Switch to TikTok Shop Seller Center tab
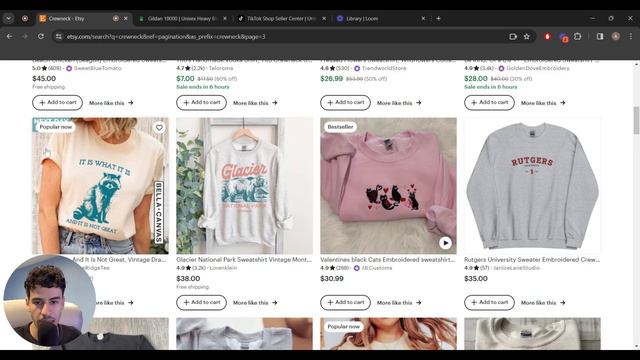This screenshot has height=360, width=640. coord(282,18)
